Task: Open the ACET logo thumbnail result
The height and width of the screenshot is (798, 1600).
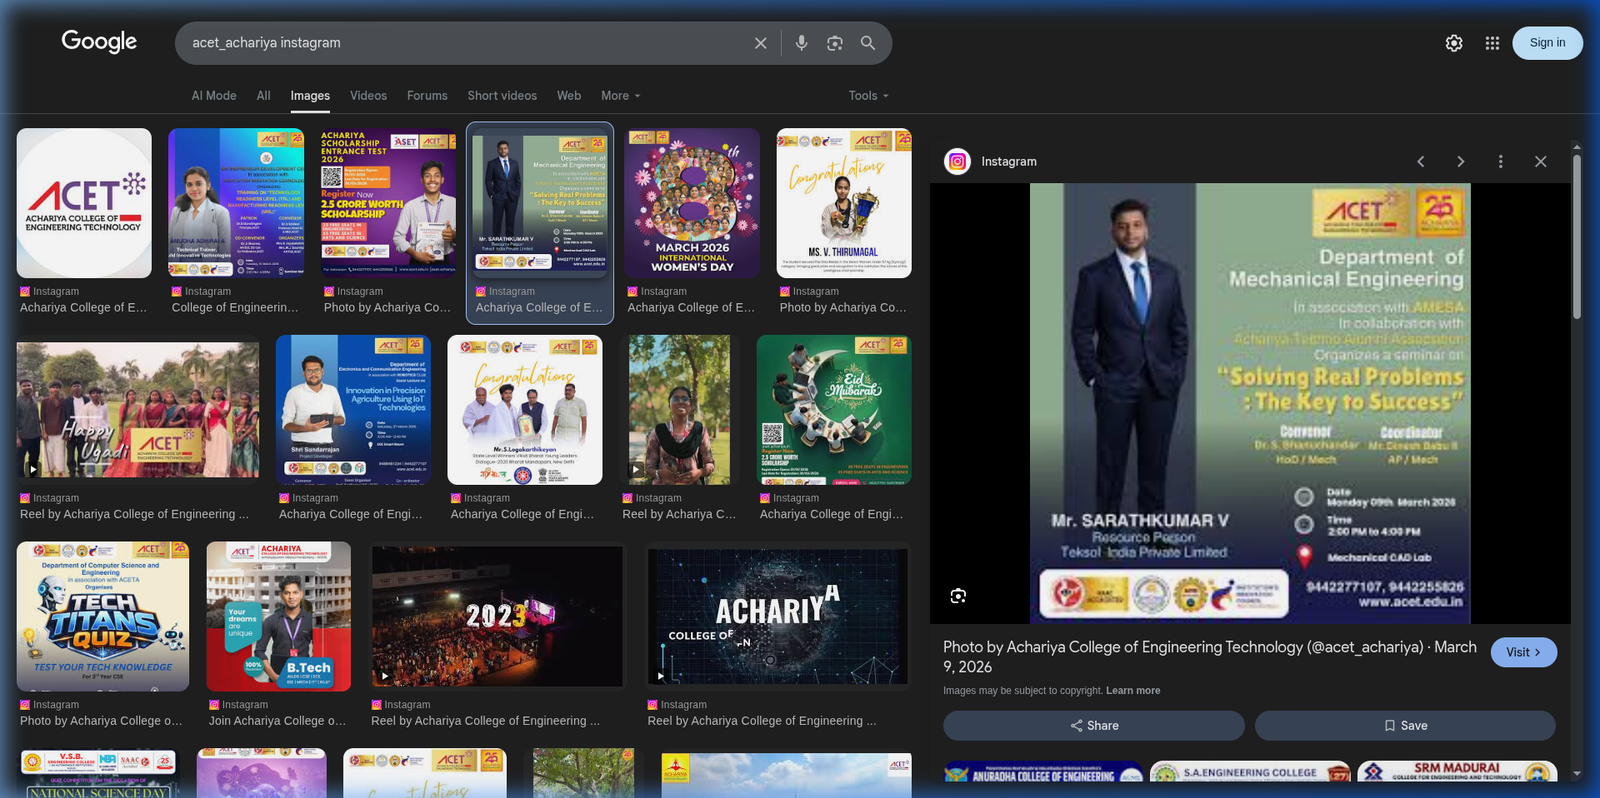Action: pos(84,203)
